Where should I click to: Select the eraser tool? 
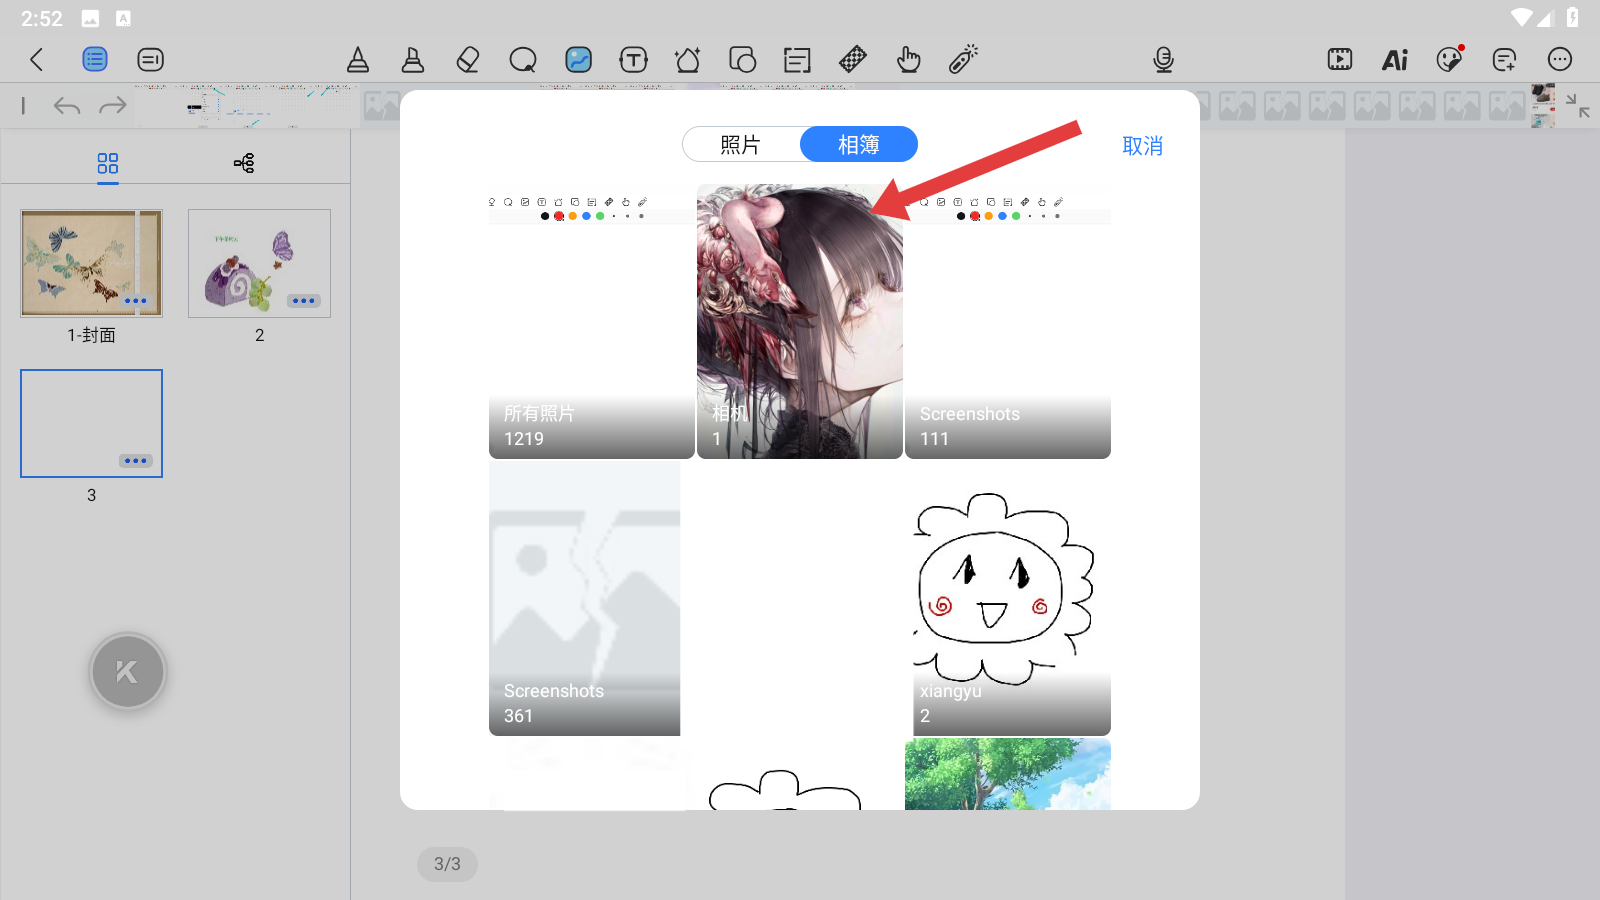tap(467, 60)
